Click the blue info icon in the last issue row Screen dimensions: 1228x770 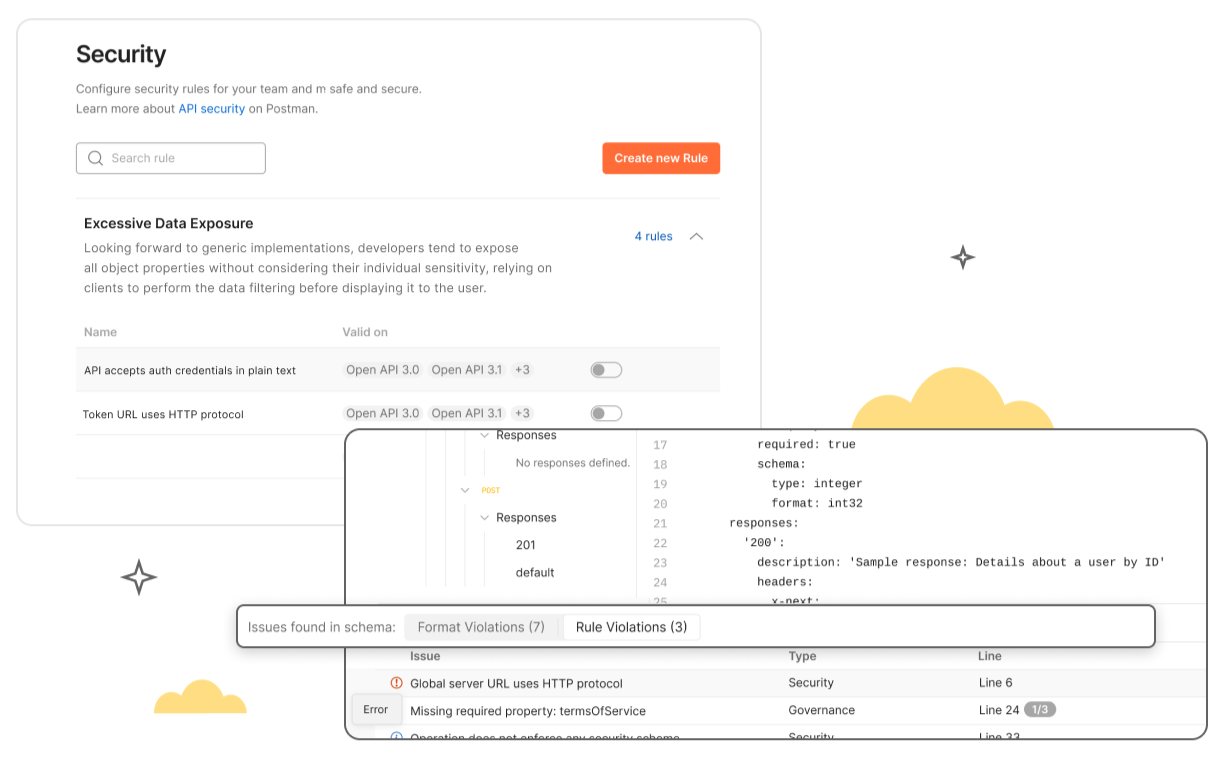396,737
